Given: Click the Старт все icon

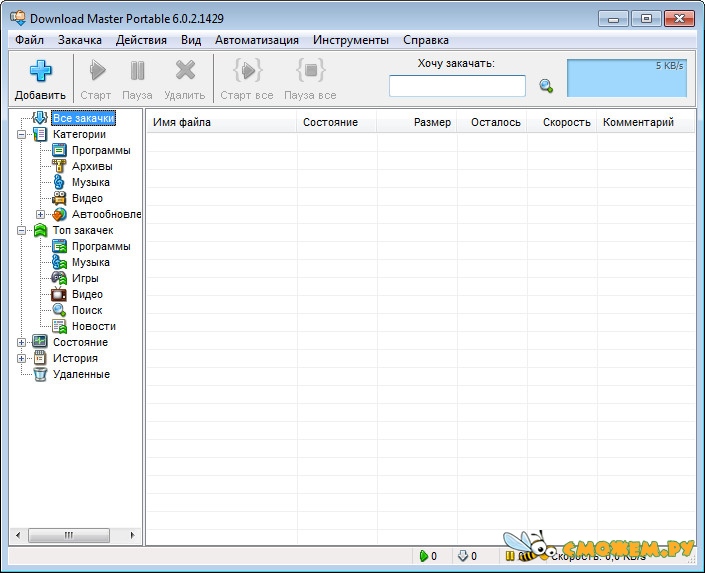Looking at the screenshot, I should click(x=247, y=70).
